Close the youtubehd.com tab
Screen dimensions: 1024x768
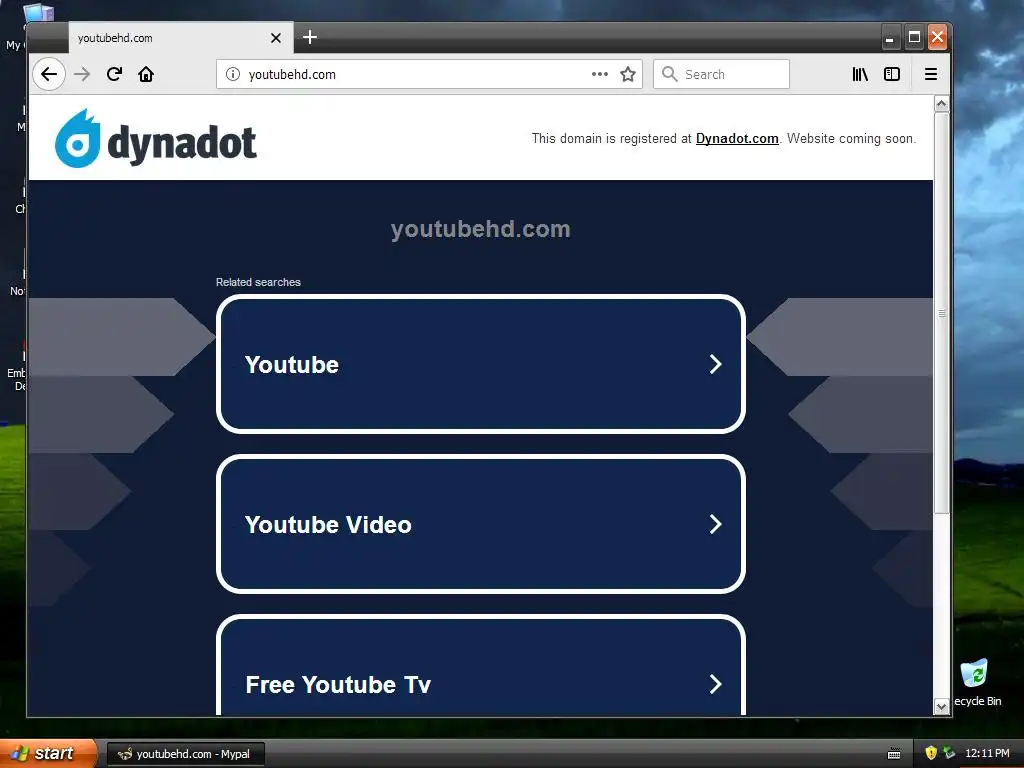click(276, 38)
